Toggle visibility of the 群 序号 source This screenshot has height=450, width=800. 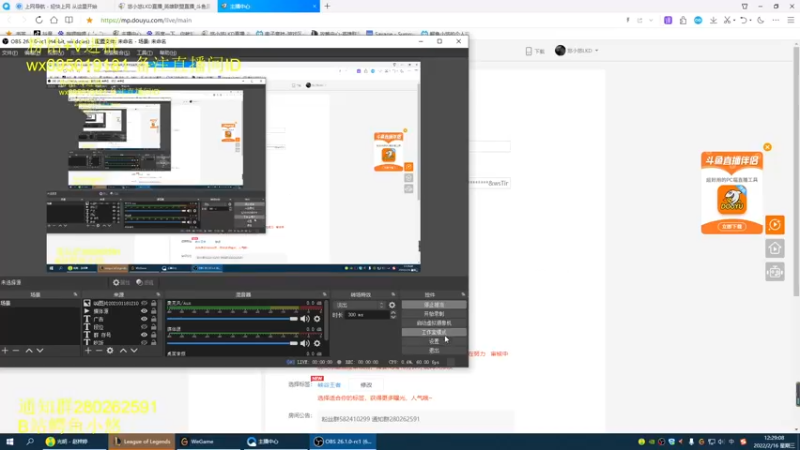point(144,335)
